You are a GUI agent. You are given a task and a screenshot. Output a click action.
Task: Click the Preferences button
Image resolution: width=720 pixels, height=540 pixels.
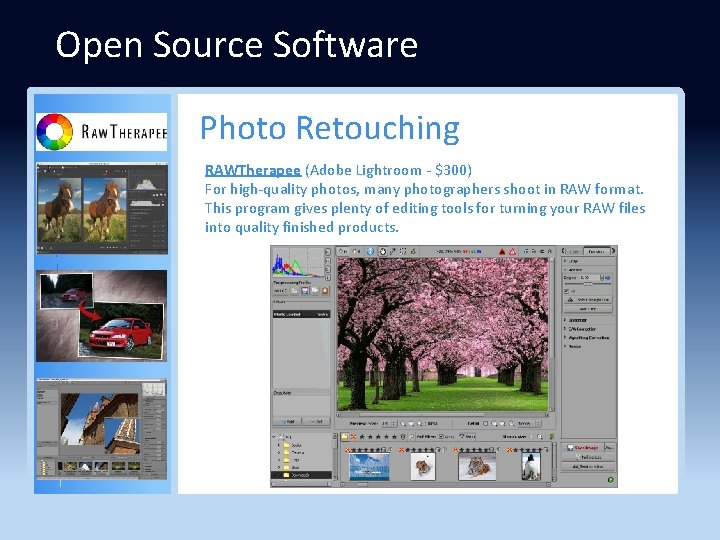pos(588,457)
